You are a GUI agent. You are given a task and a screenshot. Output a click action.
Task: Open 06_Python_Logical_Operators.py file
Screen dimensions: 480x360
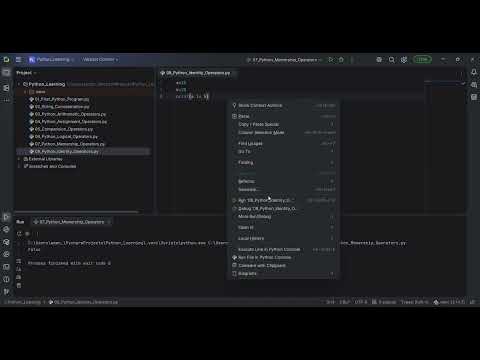pyautogui.click(x=64, y=137)
